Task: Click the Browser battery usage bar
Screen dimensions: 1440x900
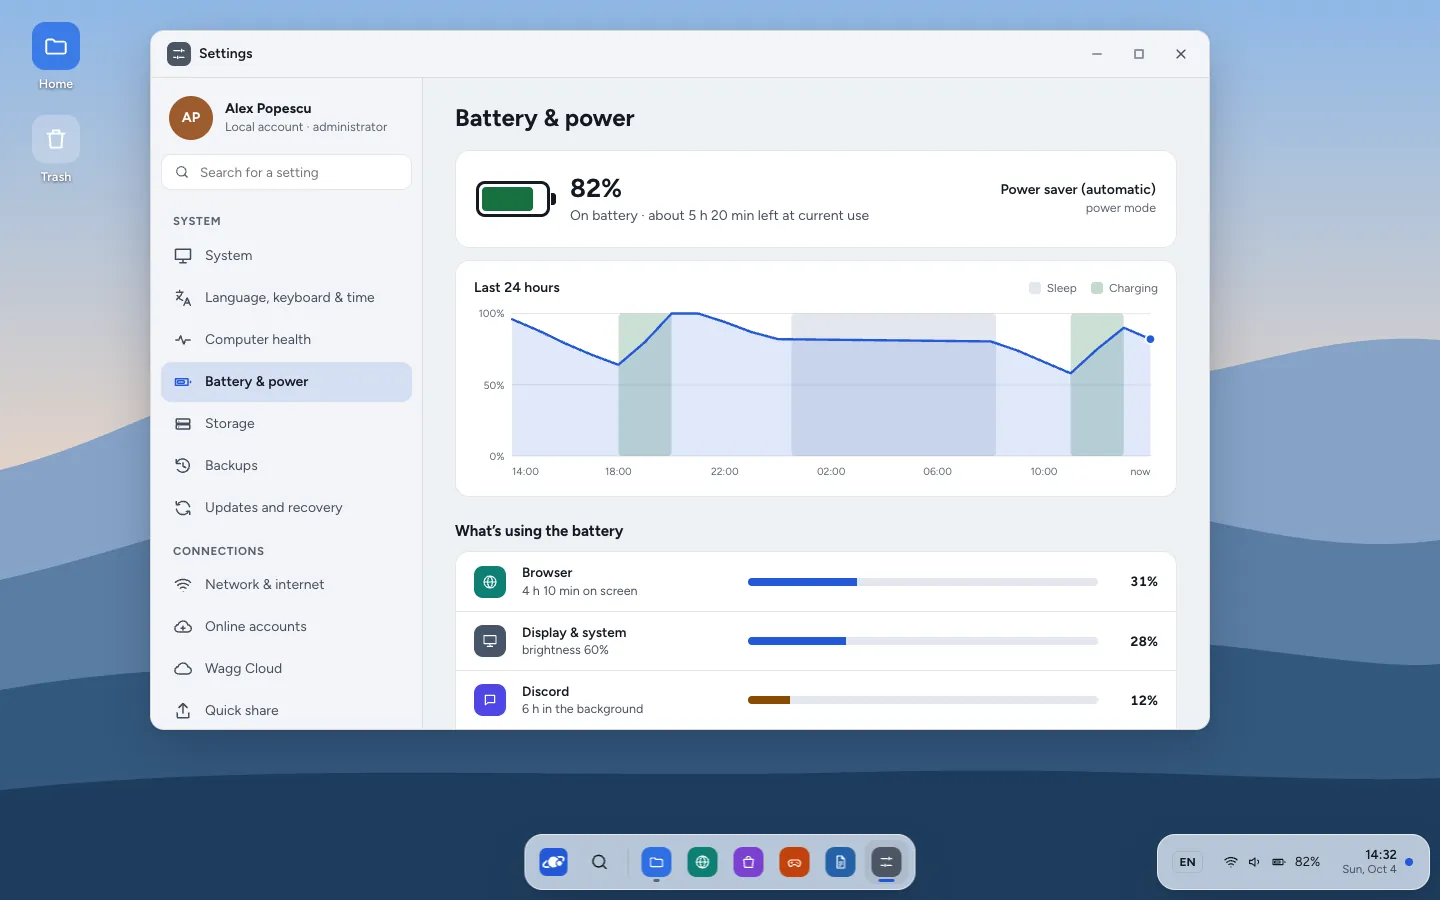Action: click(922, 582)
